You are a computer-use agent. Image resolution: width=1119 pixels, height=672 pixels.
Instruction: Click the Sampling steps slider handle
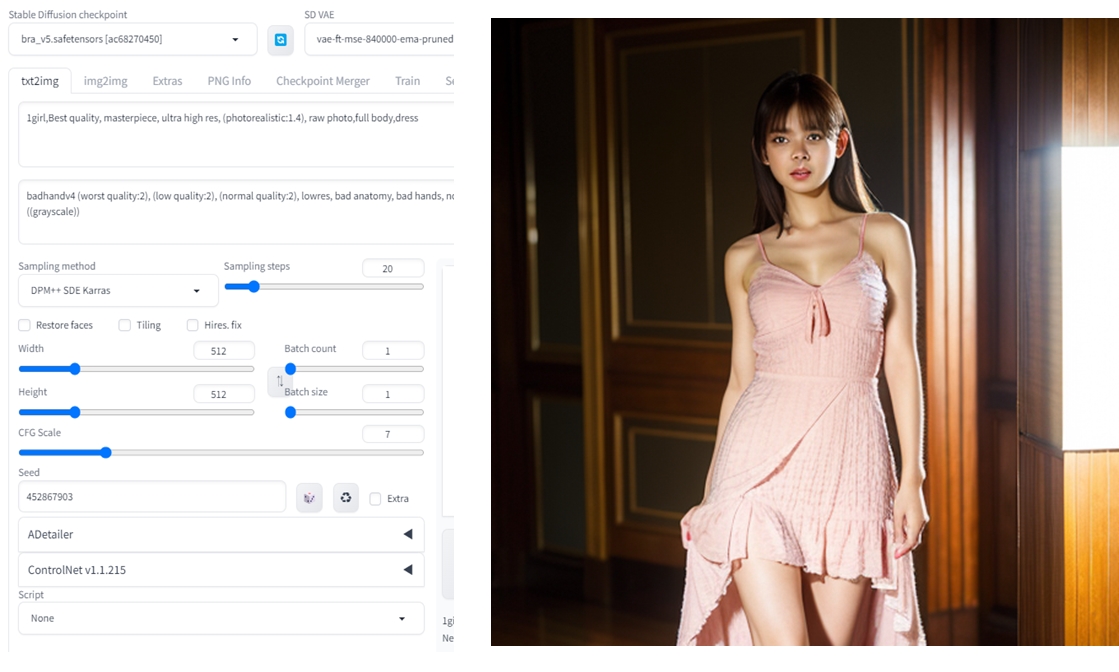(x=254, y=286)
